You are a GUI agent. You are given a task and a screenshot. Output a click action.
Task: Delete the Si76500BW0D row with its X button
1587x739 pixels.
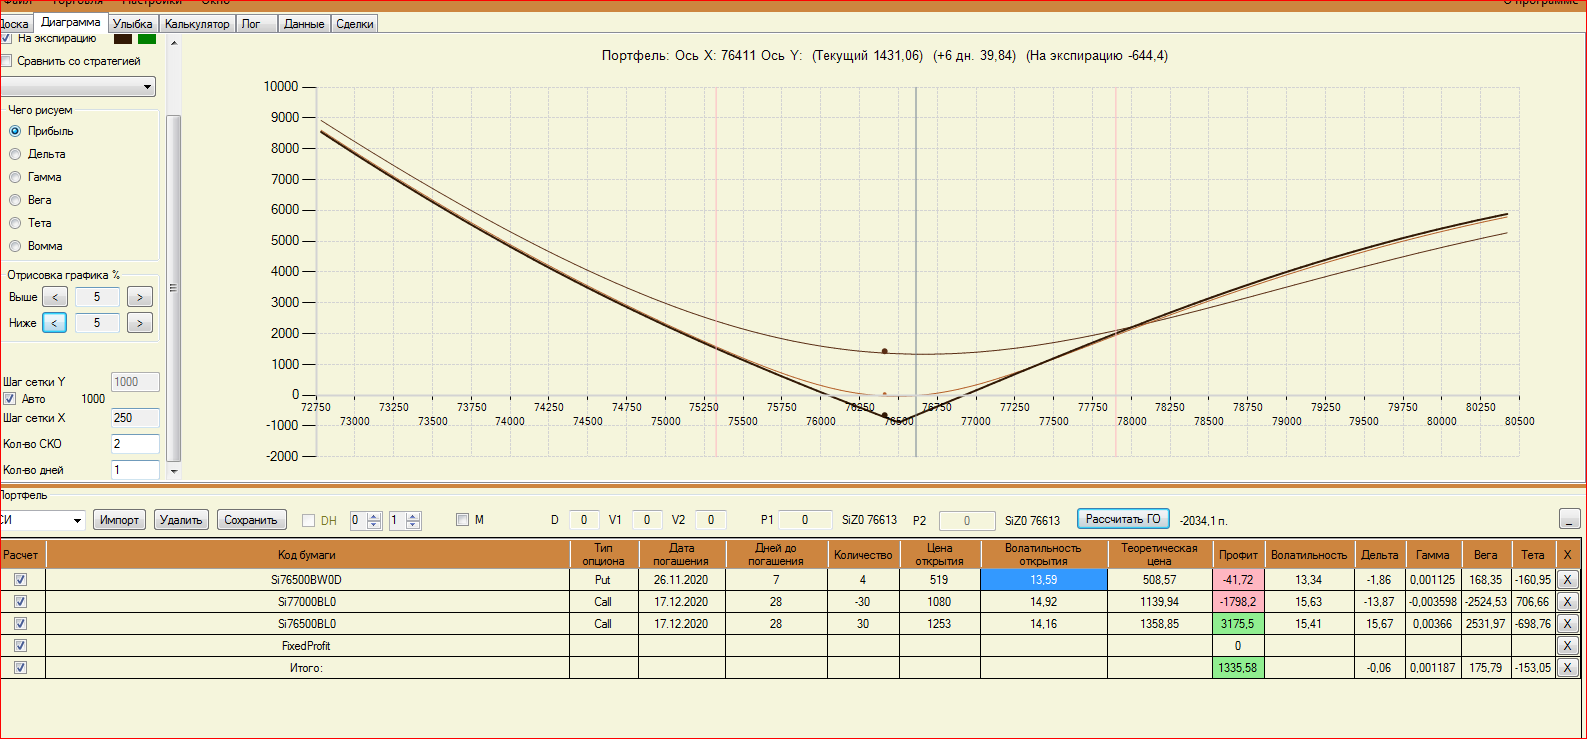coord(1567,580)
